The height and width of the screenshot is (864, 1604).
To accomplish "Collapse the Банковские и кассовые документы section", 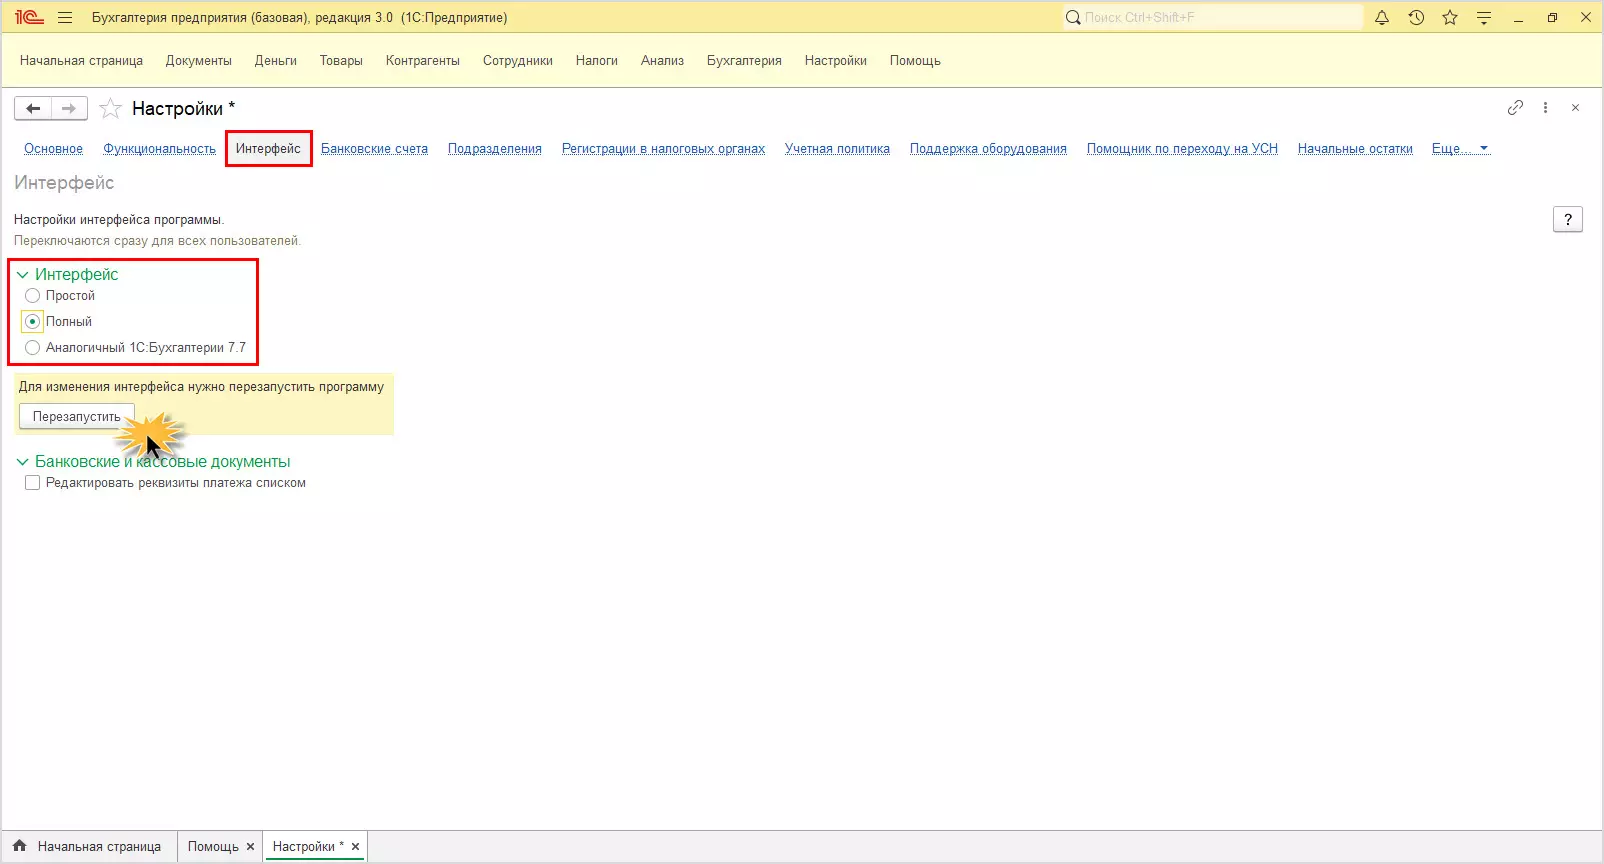I will 22,462.
